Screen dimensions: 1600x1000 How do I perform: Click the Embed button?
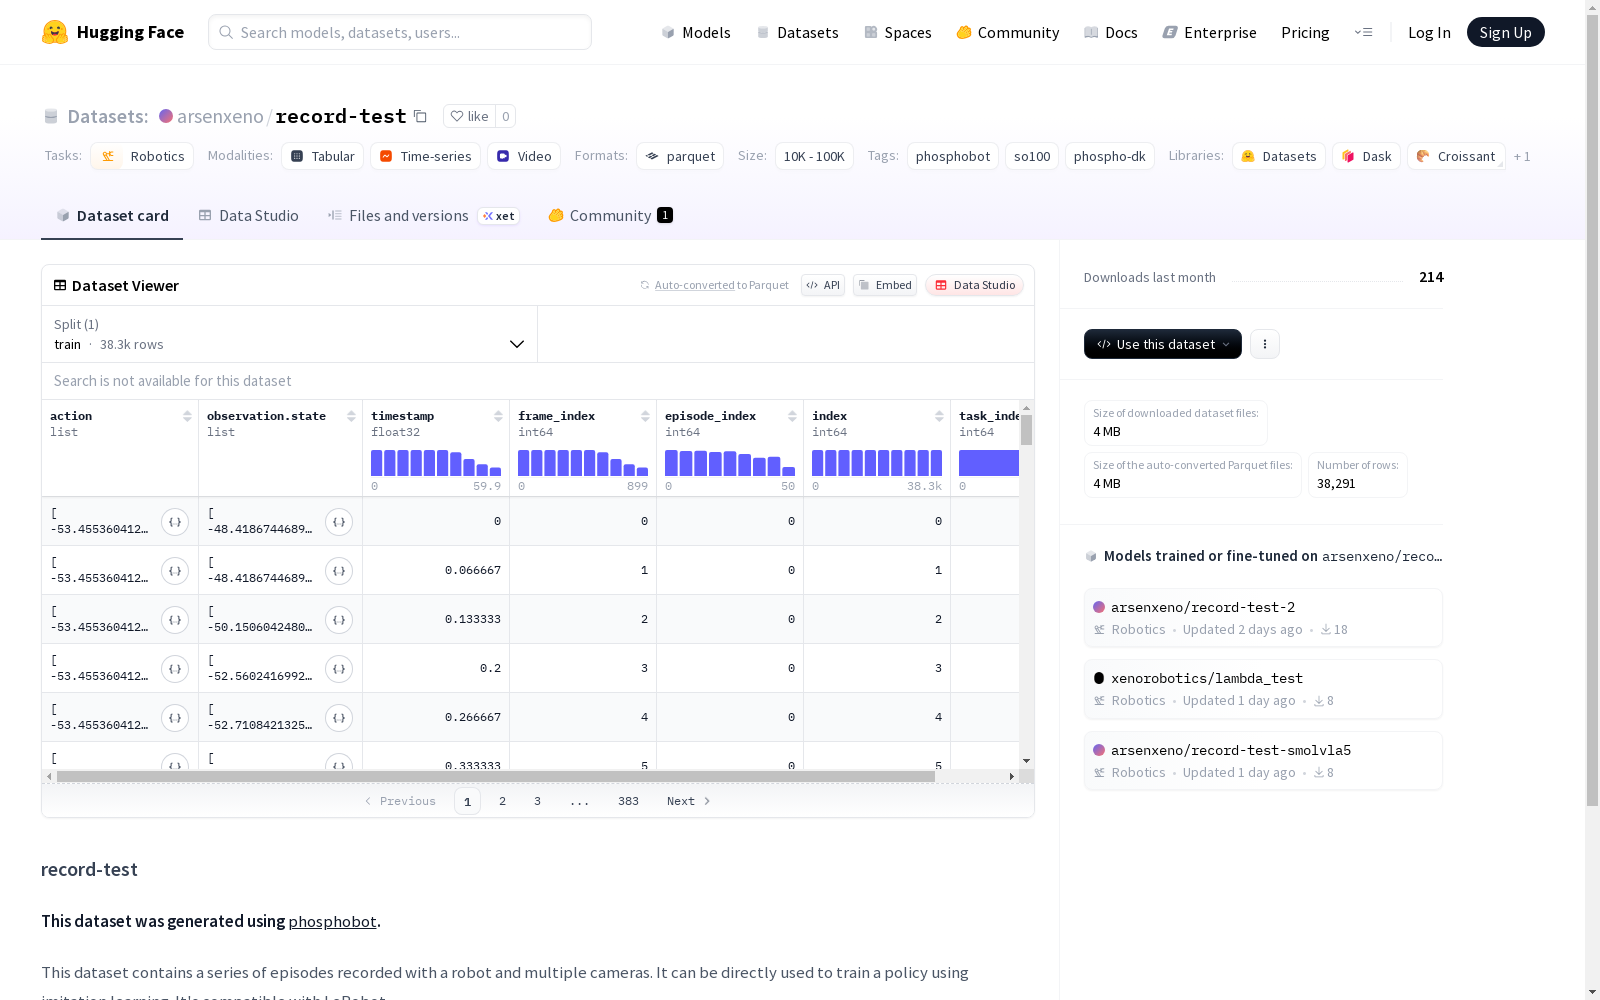pyautogui.click(x=885, y=285)
